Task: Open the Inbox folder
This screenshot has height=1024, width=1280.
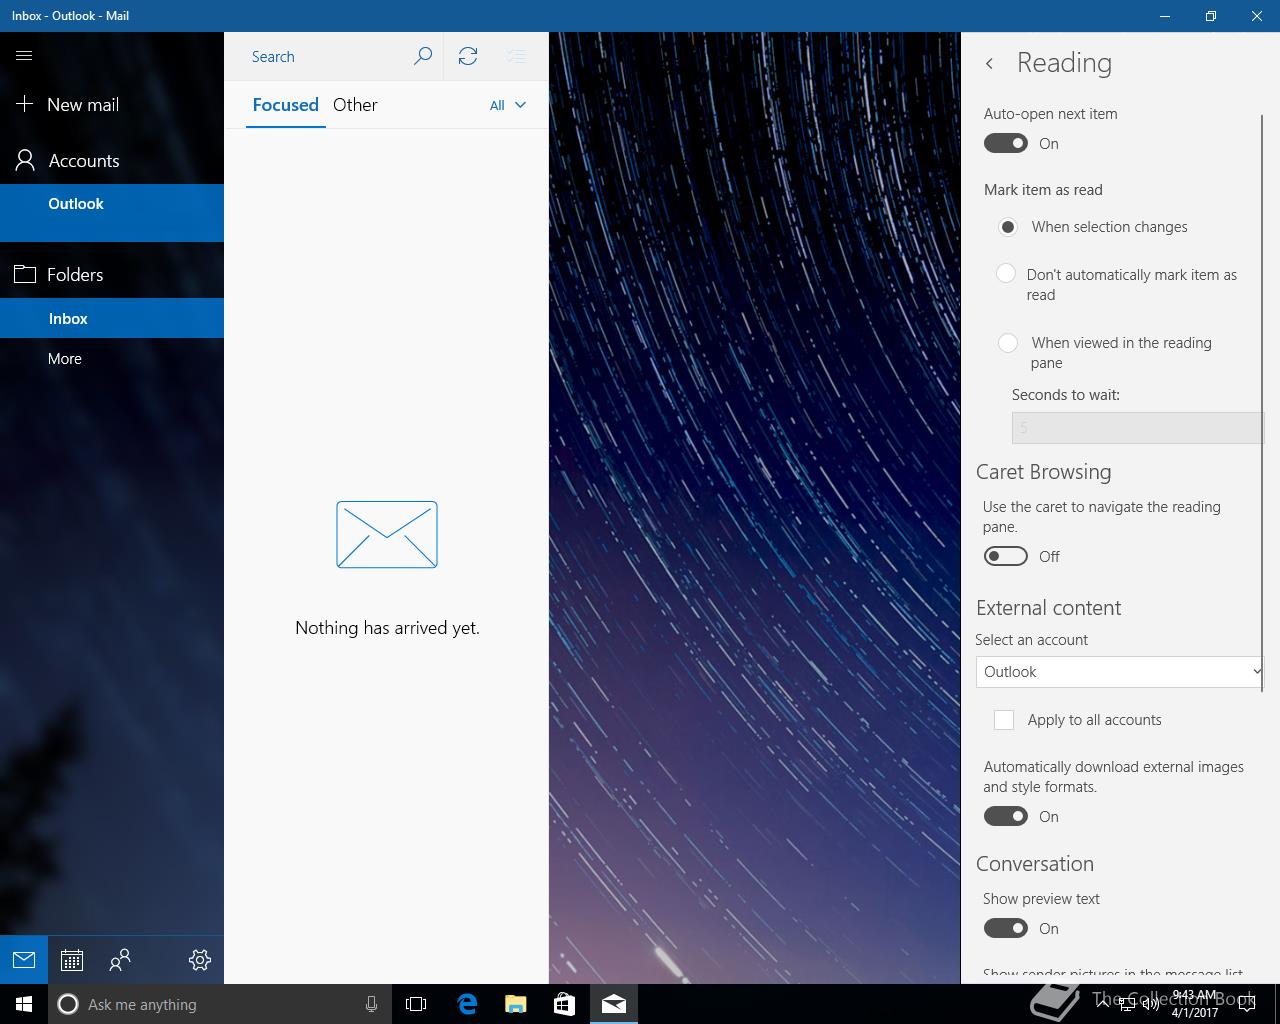Action: pos(112,318)
